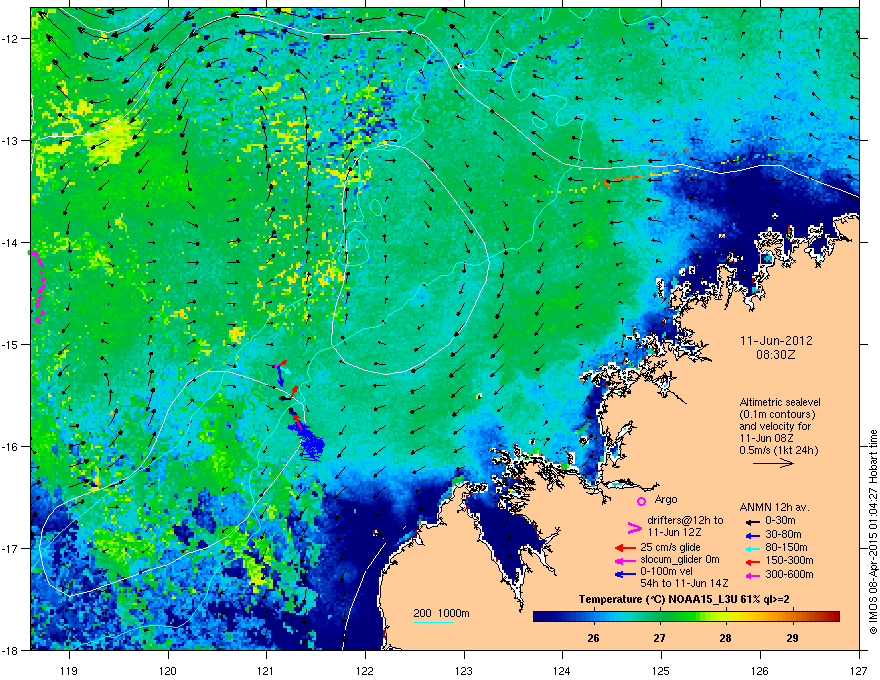The width and height of the screenshot is (880, 680).
Task: Click the '(0.1m contours)' text
Action: tap(777, 415)
